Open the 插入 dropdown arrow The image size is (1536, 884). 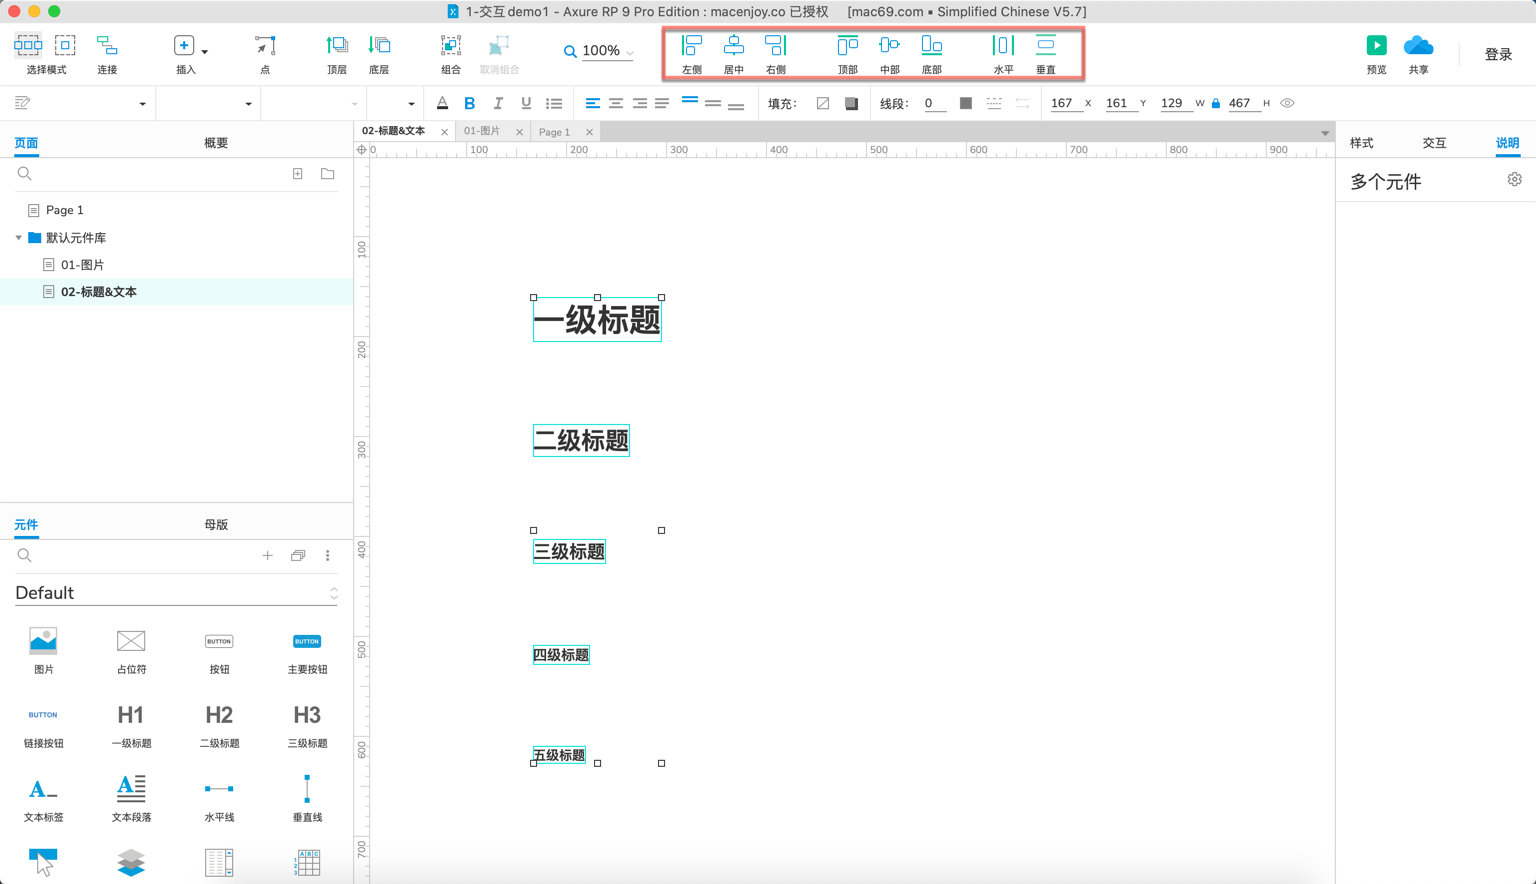coord(205,51)
